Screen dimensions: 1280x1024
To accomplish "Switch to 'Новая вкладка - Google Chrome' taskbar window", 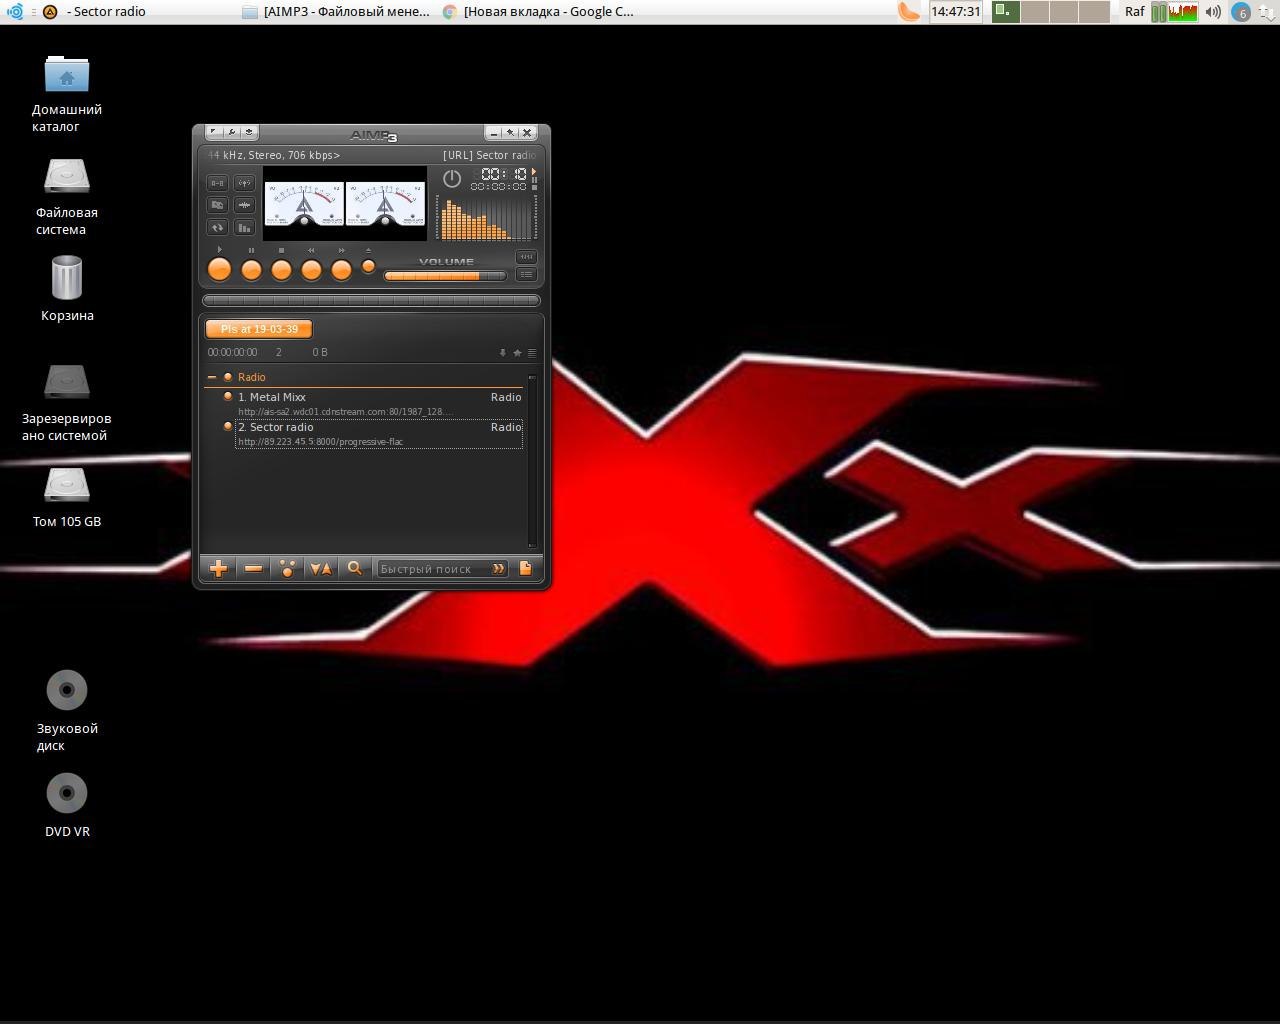I will [x=538, y=12].
